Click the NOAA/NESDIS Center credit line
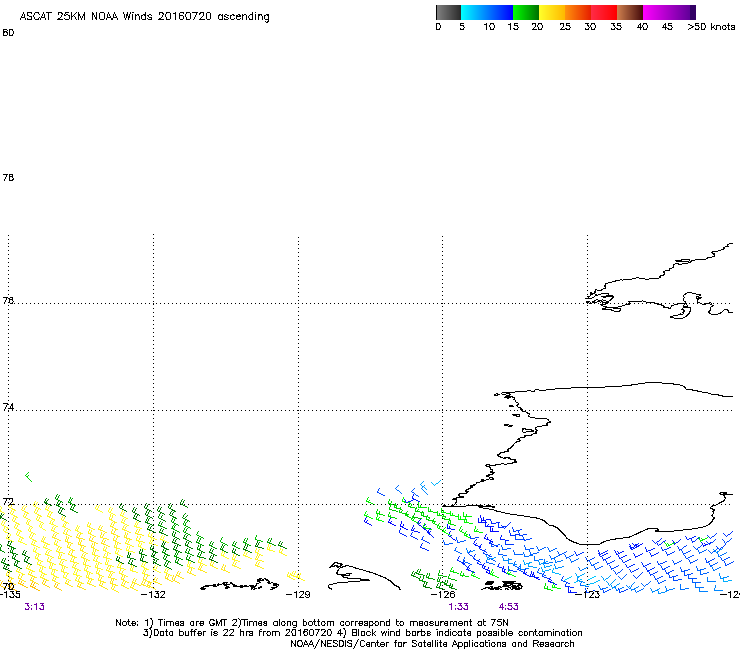Image resolution: width=740 pixels, height=650 pixels. tap(432, 644)
